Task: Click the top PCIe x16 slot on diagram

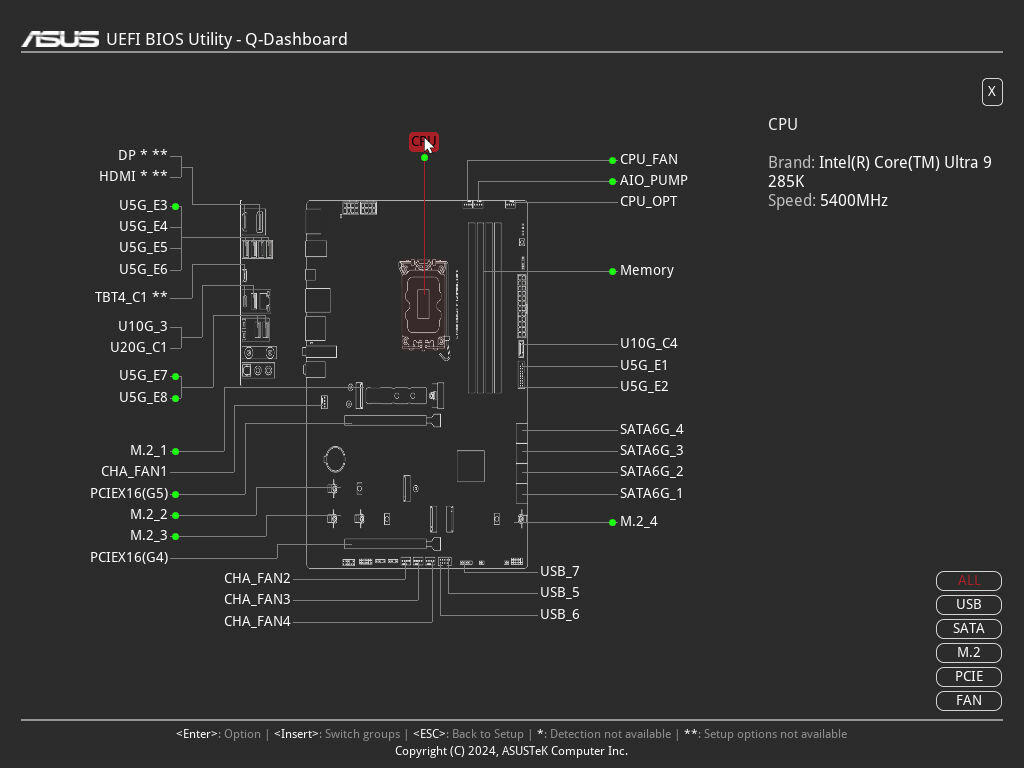Action: [392, 421]
